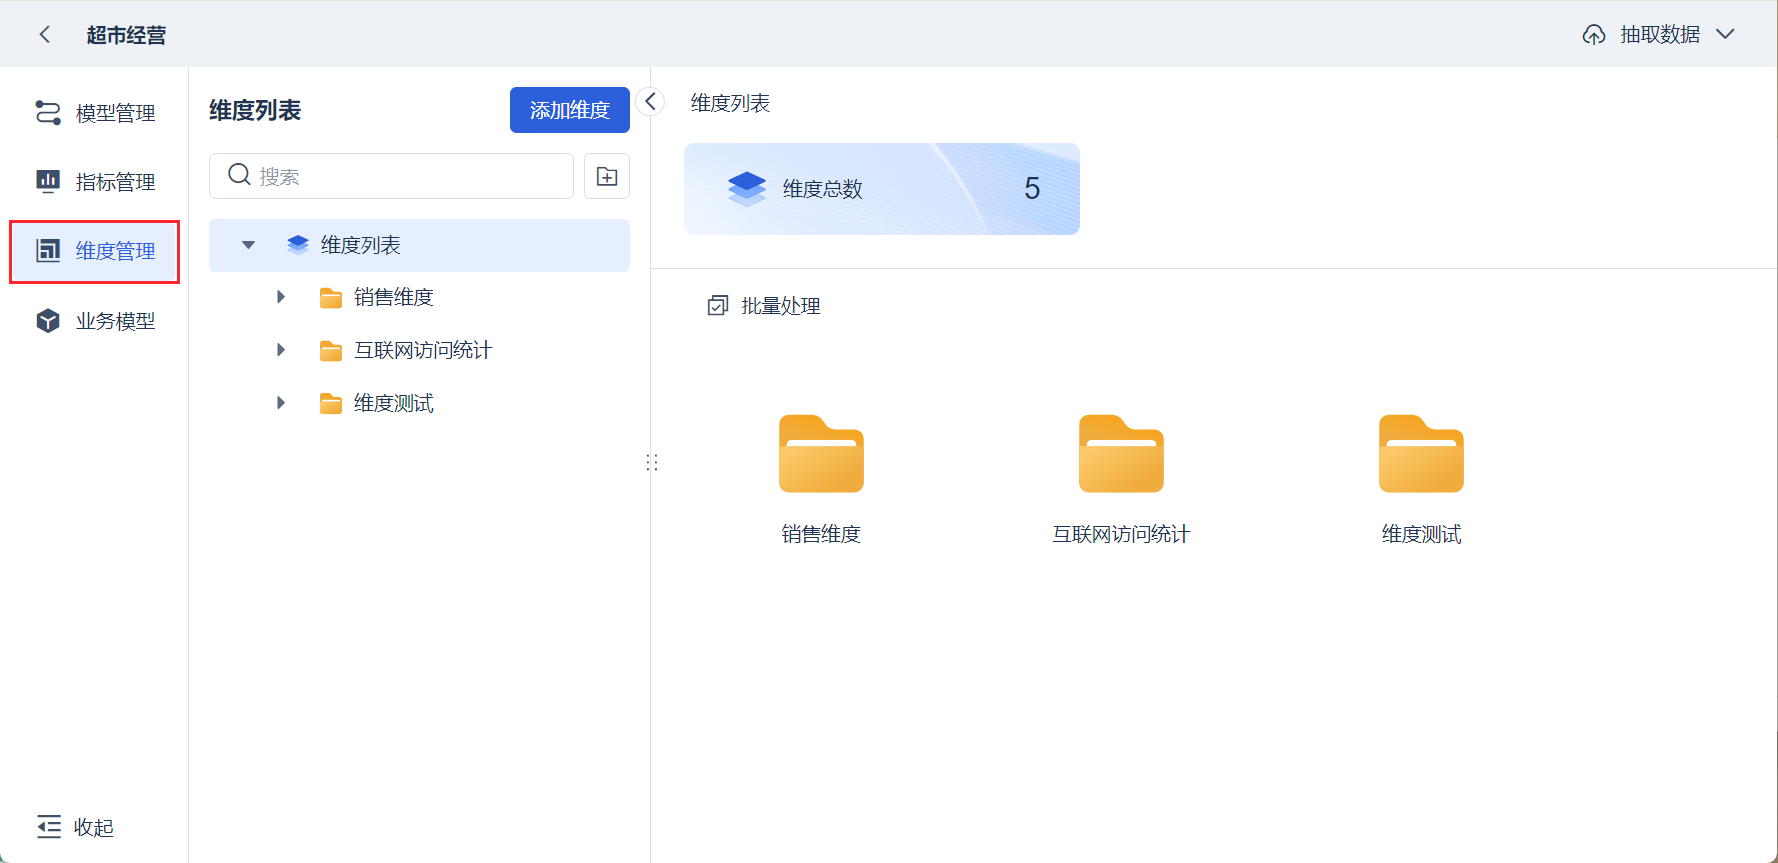Screen dimensions: 1778x863
Task: Click the 抽取数据 button label
Action: (x=1660, y=35)
